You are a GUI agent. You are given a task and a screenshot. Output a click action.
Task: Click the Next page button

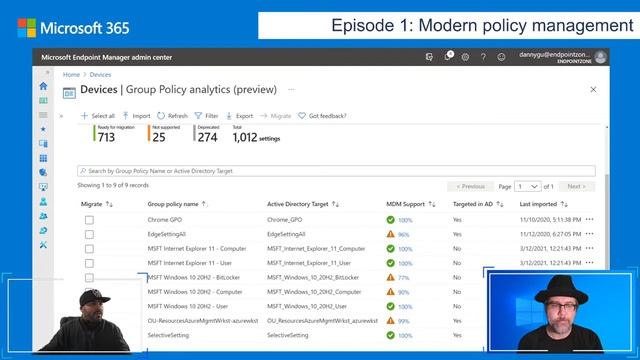[577, 187]
